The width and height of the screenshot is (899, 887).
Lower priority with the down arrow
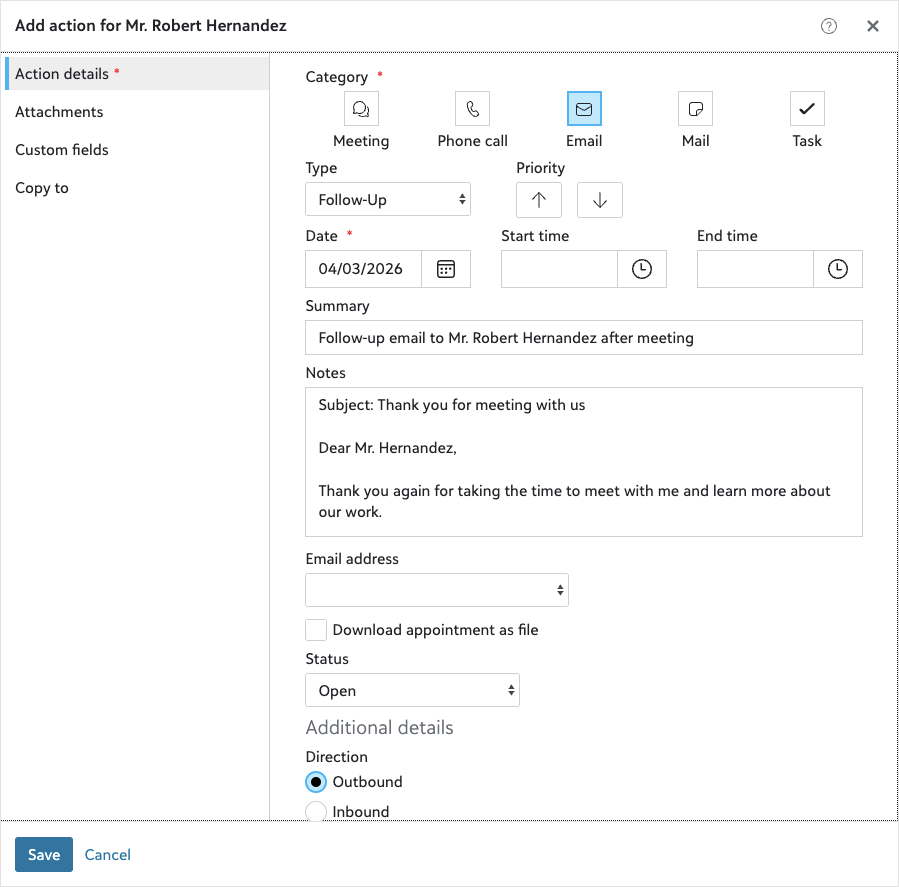(600, 200)
